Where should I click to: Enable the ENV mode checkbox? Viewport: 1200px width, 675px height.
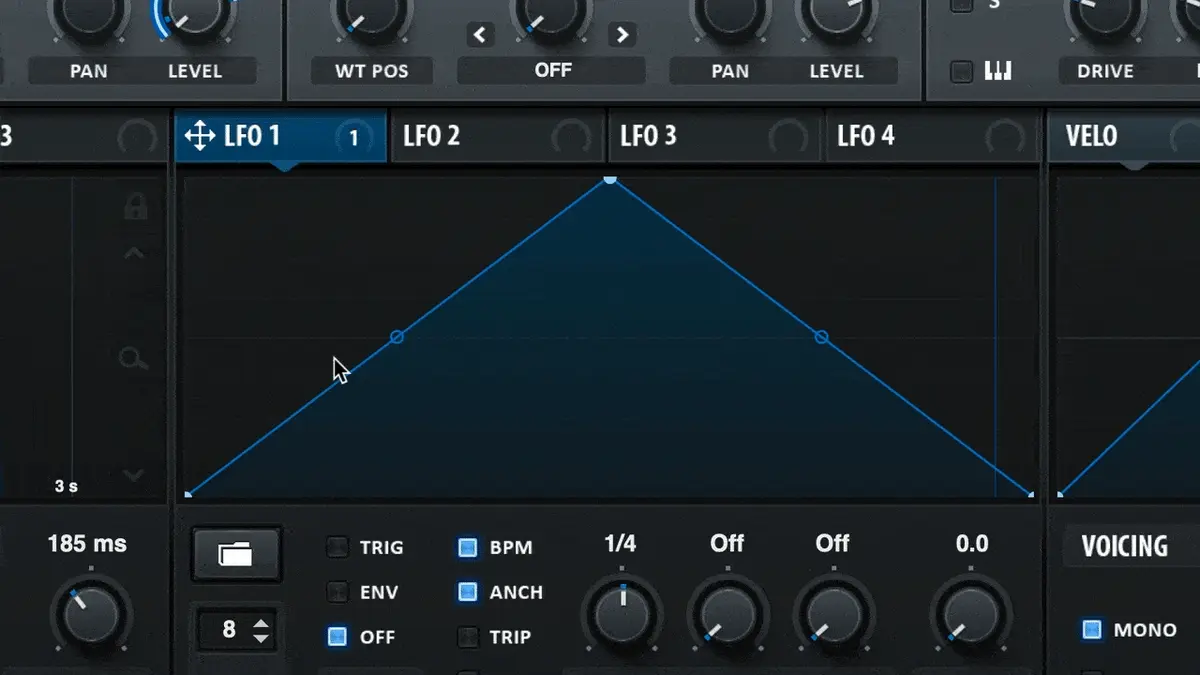(339, 592)
